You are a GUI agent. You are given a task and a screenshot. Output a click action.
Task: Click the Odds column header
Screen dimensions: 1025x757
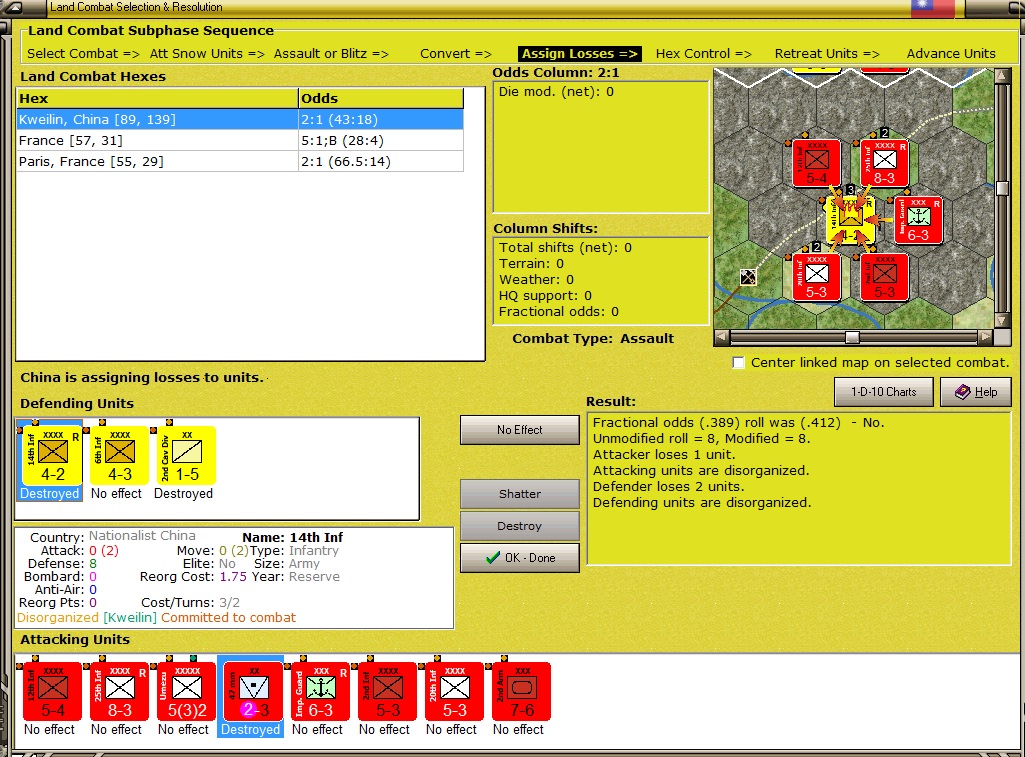[381, 98]
